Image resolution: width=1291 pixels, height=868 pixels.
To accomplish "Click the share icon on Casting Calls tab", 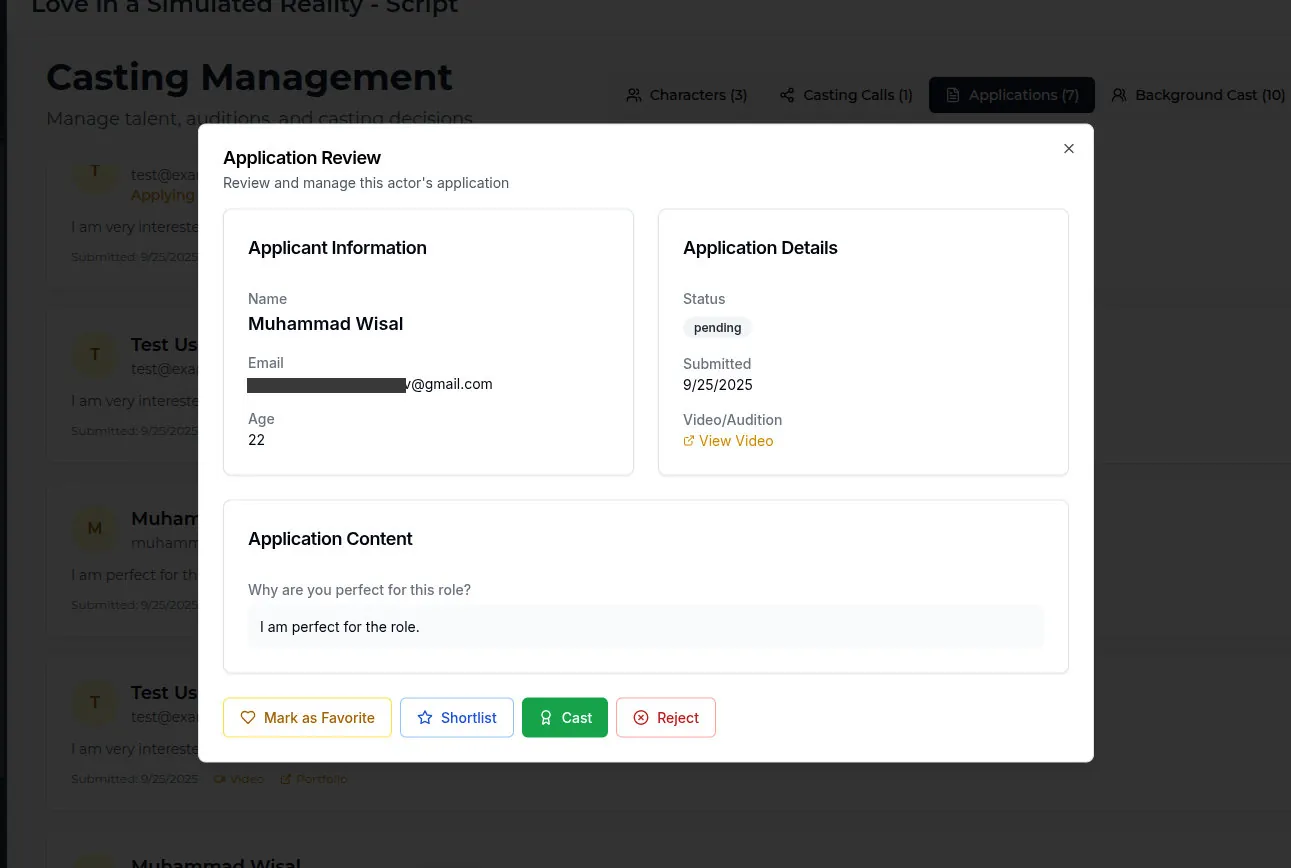I will [x=787, y=95].
